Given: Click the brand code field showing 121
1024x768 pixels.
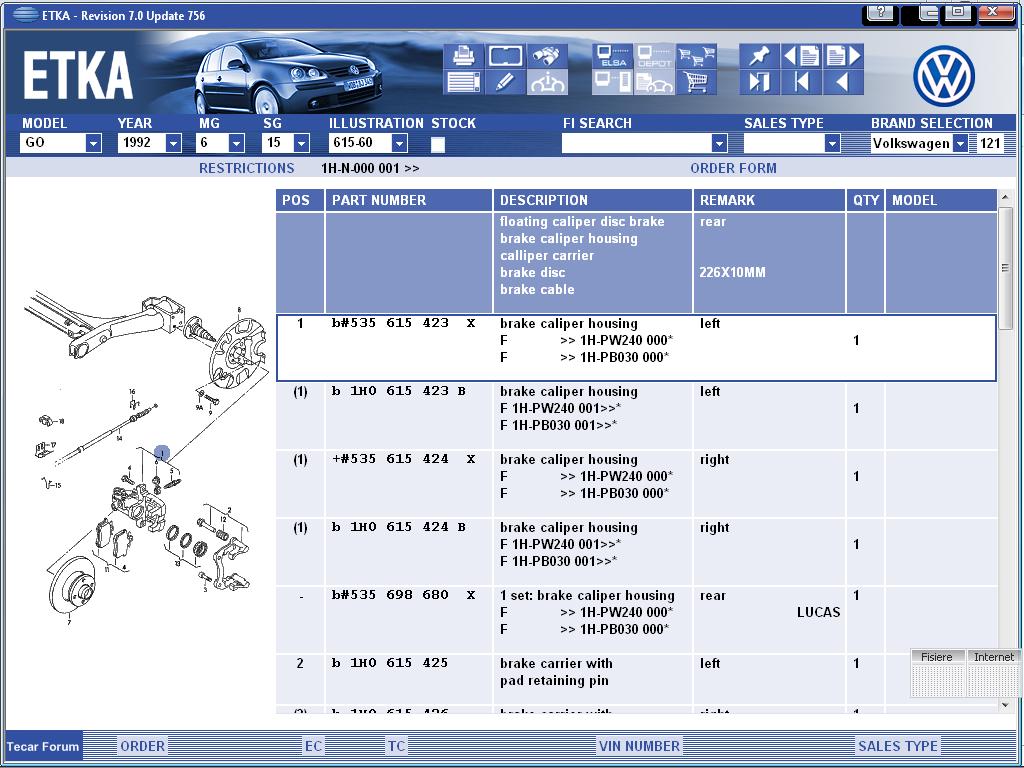Looking at the screenshot, I should coord(990,143).
